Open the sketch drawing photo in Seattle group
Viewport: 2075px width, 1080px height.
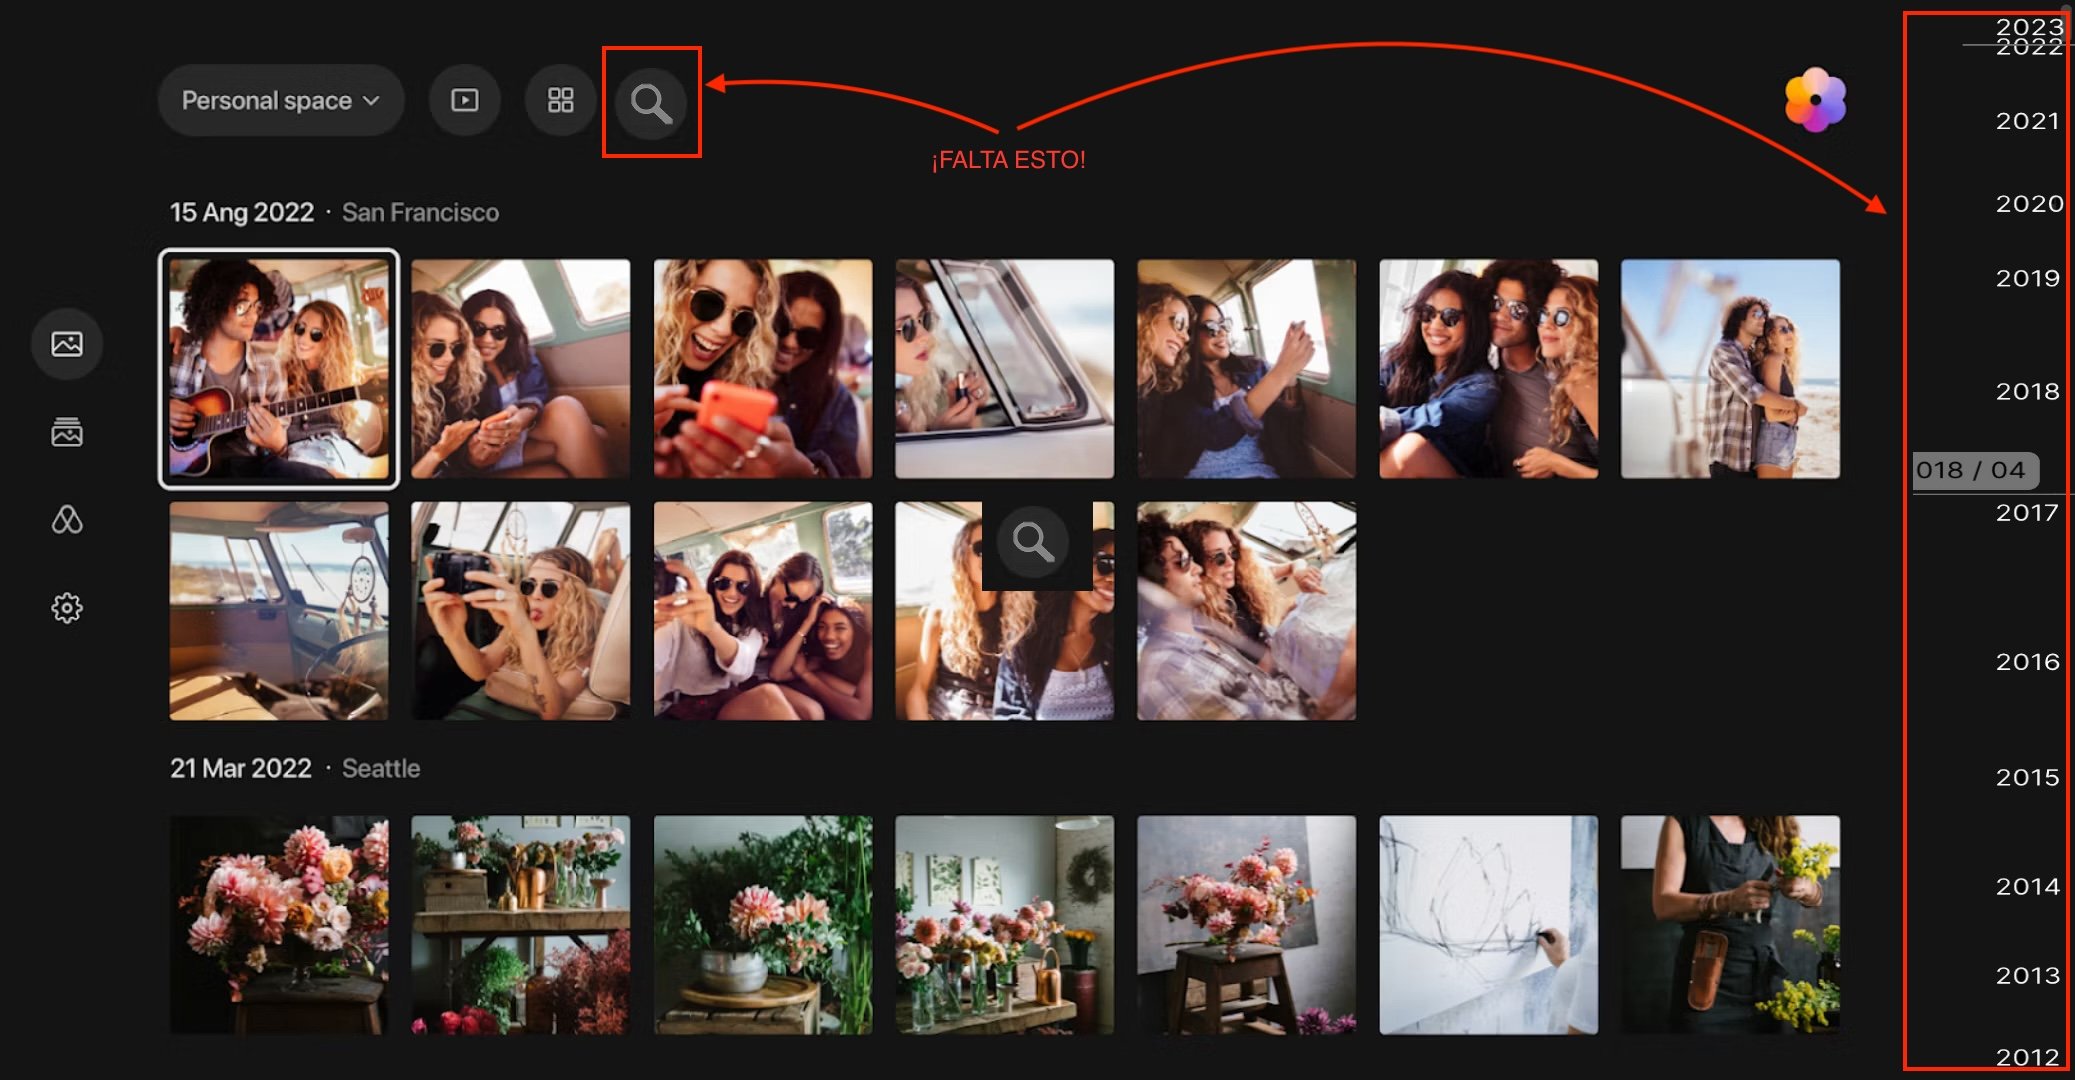tap(1488, 925)
